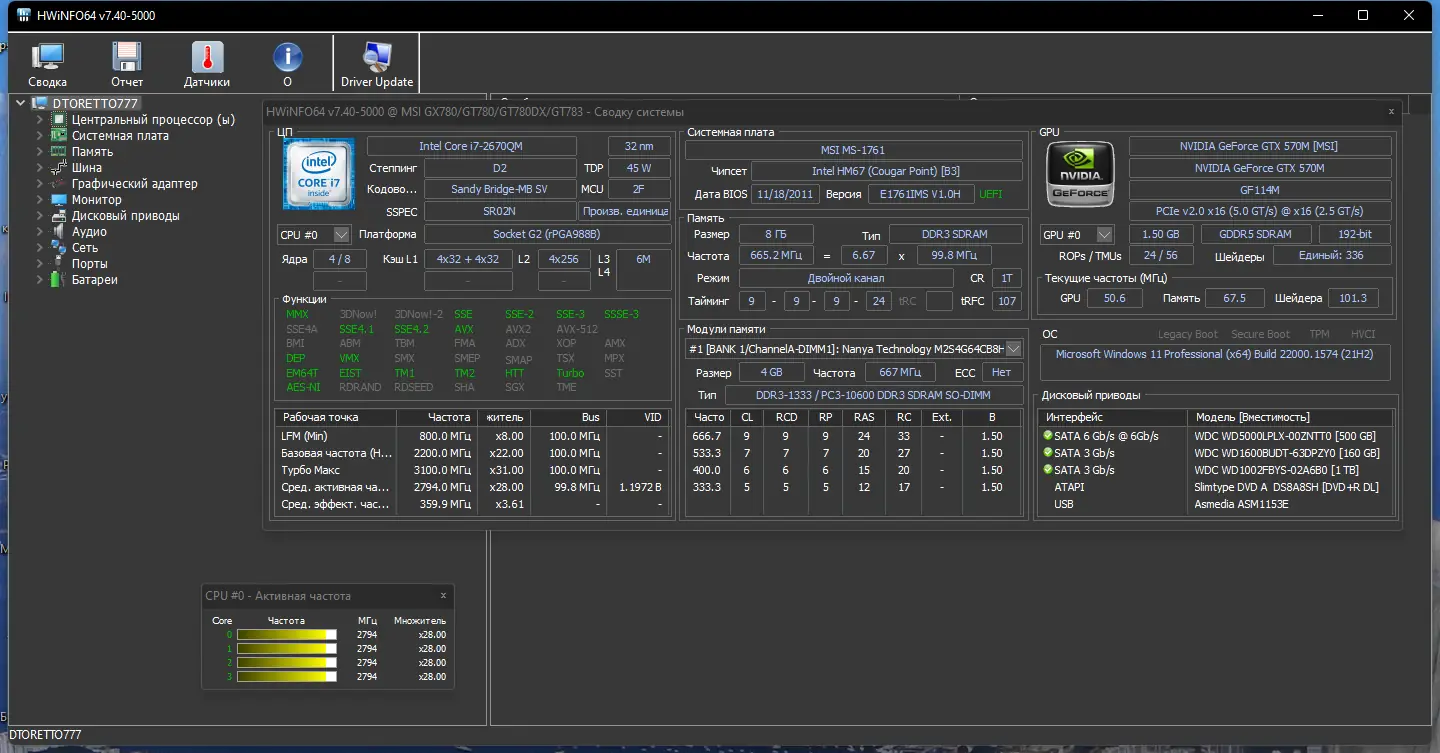This screenshot has height=753, width=1440.
Task: Click the Центральный процессор CPU chip icon
Action: (59, 119)
